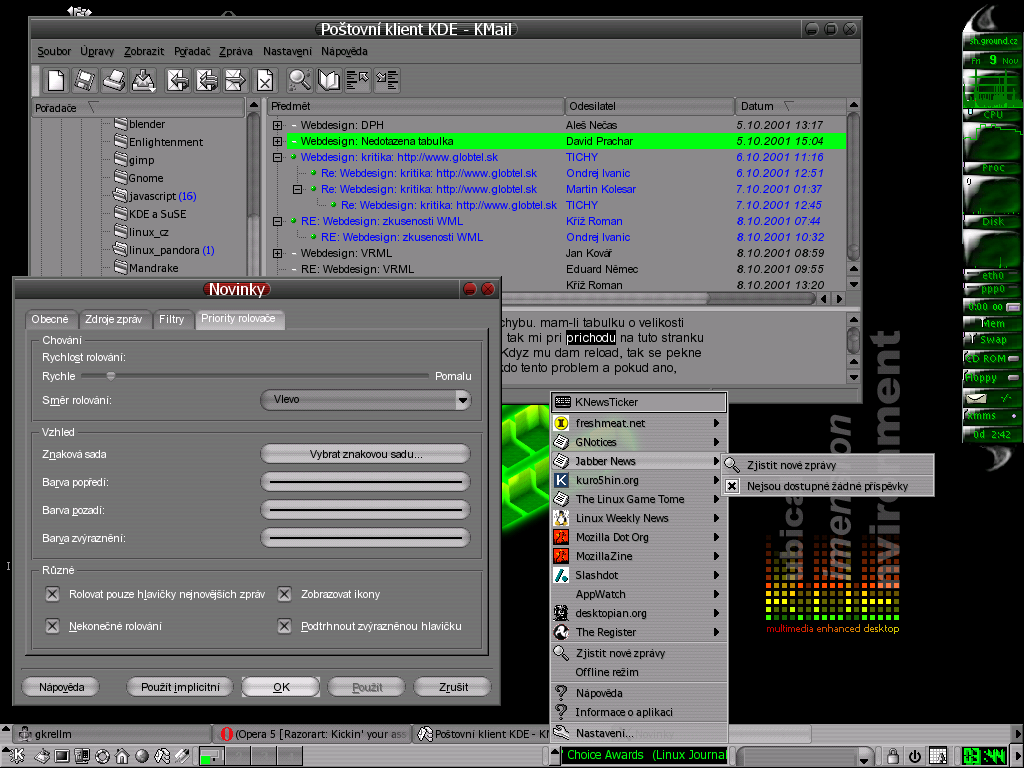Click the envelope mail icon in gkrellm
1024x768 pixels.
[x=976, y=397]
